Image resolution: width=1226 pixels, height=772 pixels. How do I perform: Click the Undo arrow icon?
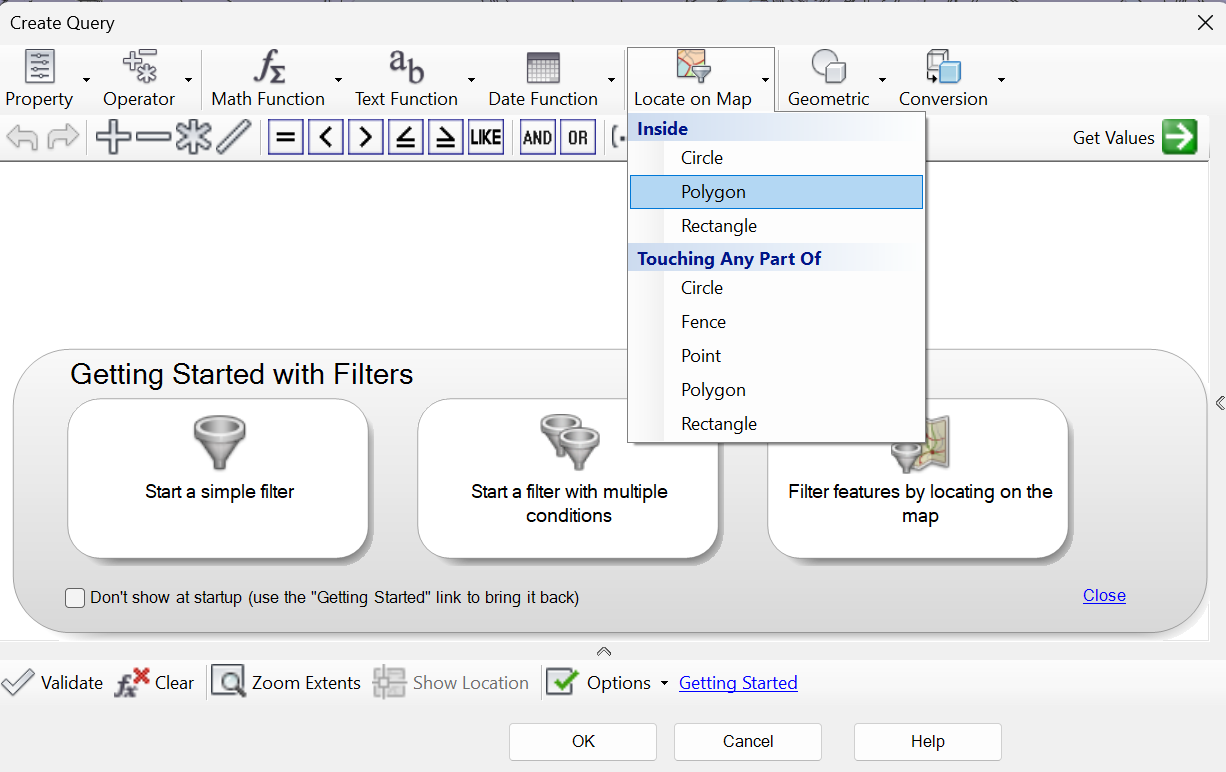[22, 137]
